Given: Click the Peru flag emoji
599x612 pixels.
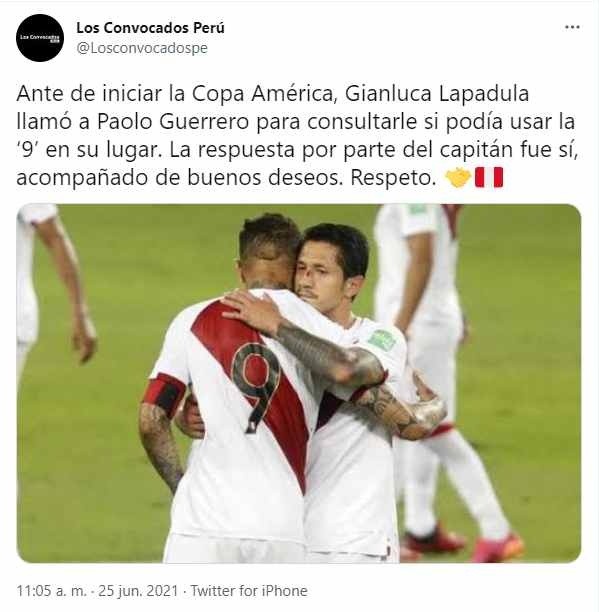Looking at the screenshot, I should pos(489,178).
